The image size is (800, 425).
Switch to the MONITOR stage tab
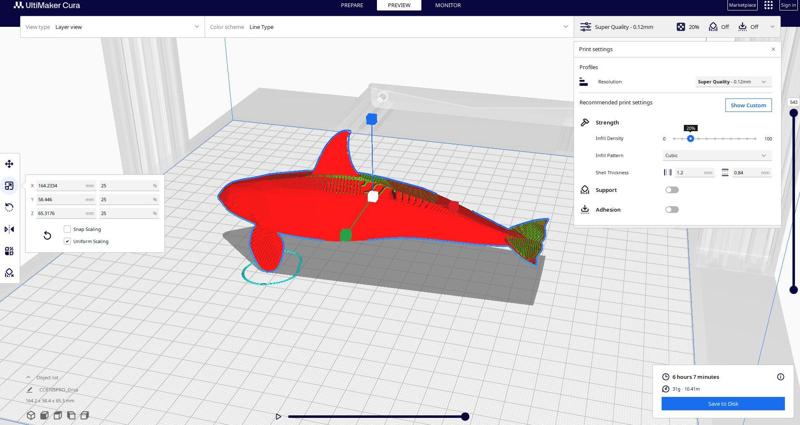click(x=448, y=5)
